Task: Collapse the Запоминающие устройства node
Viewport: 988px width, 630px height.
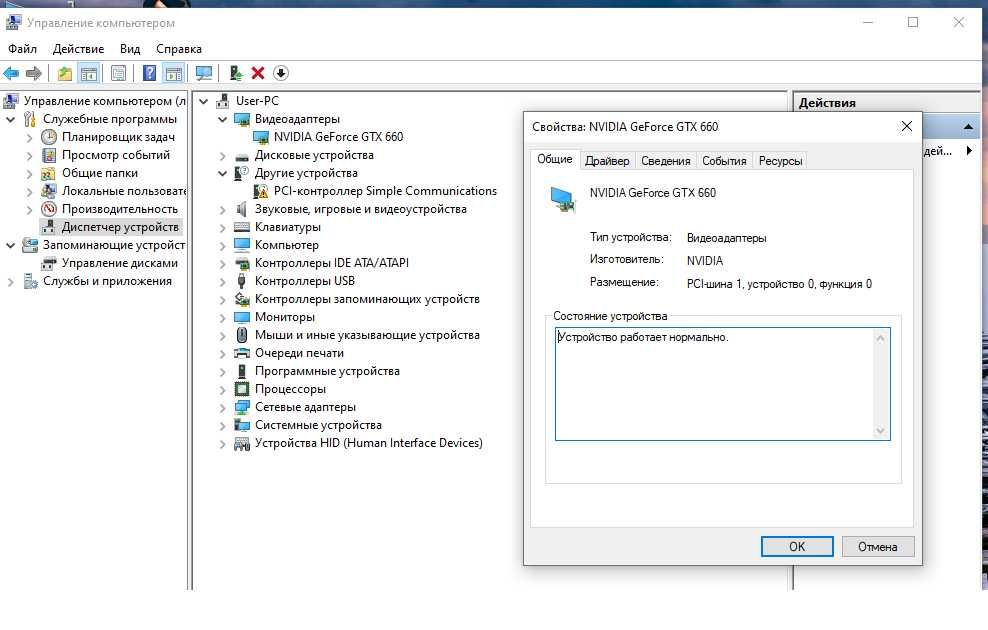Action: (x=11, y=245)
